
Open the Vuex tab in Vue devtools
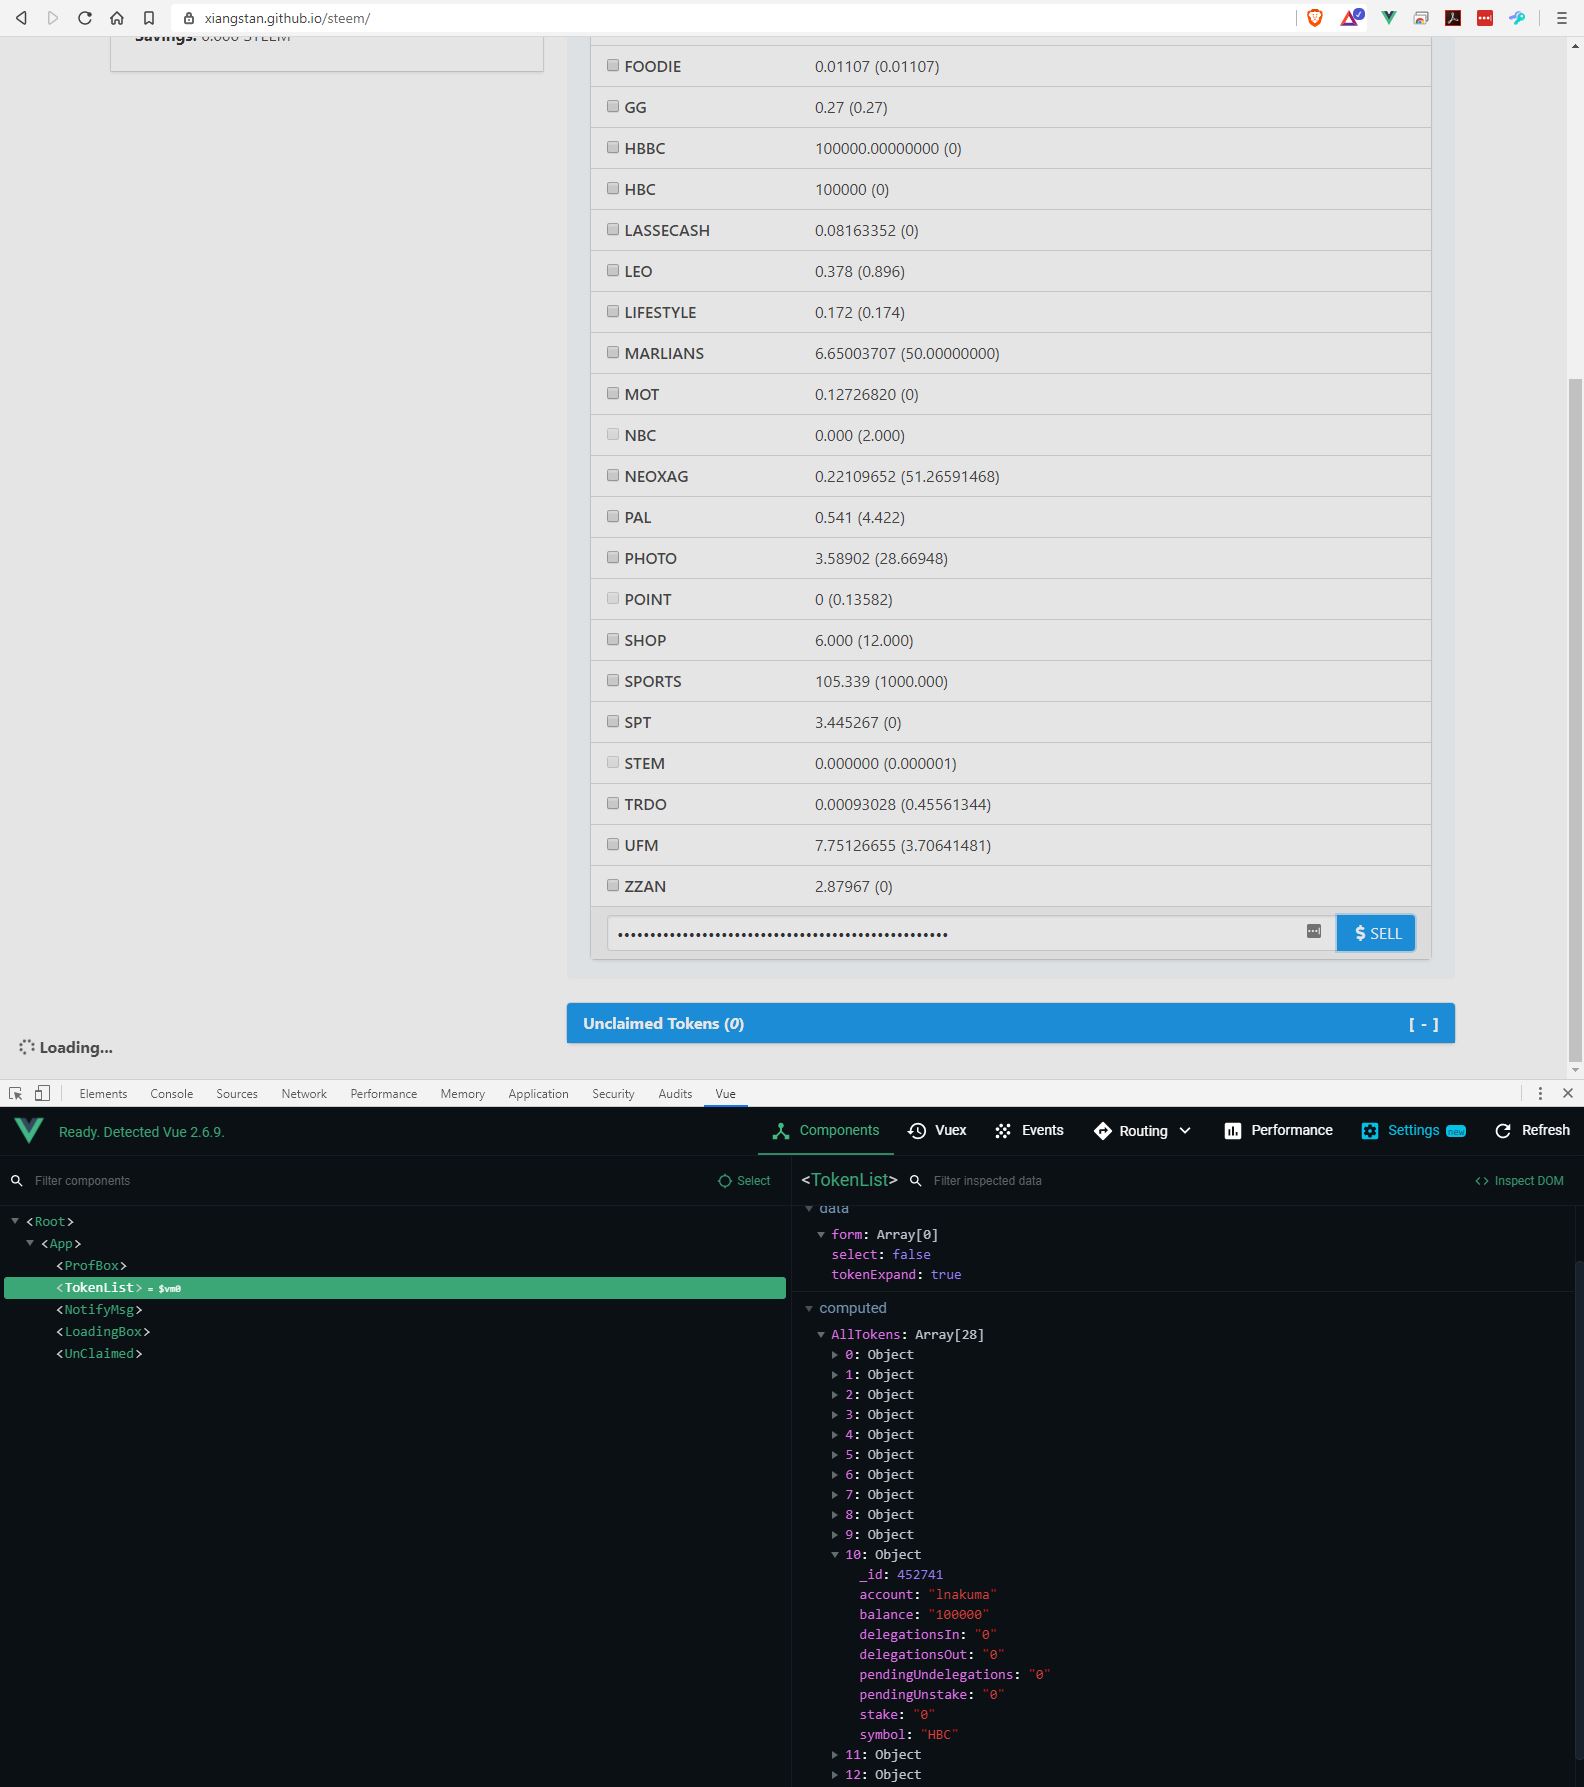click(x=937, y=1131)
